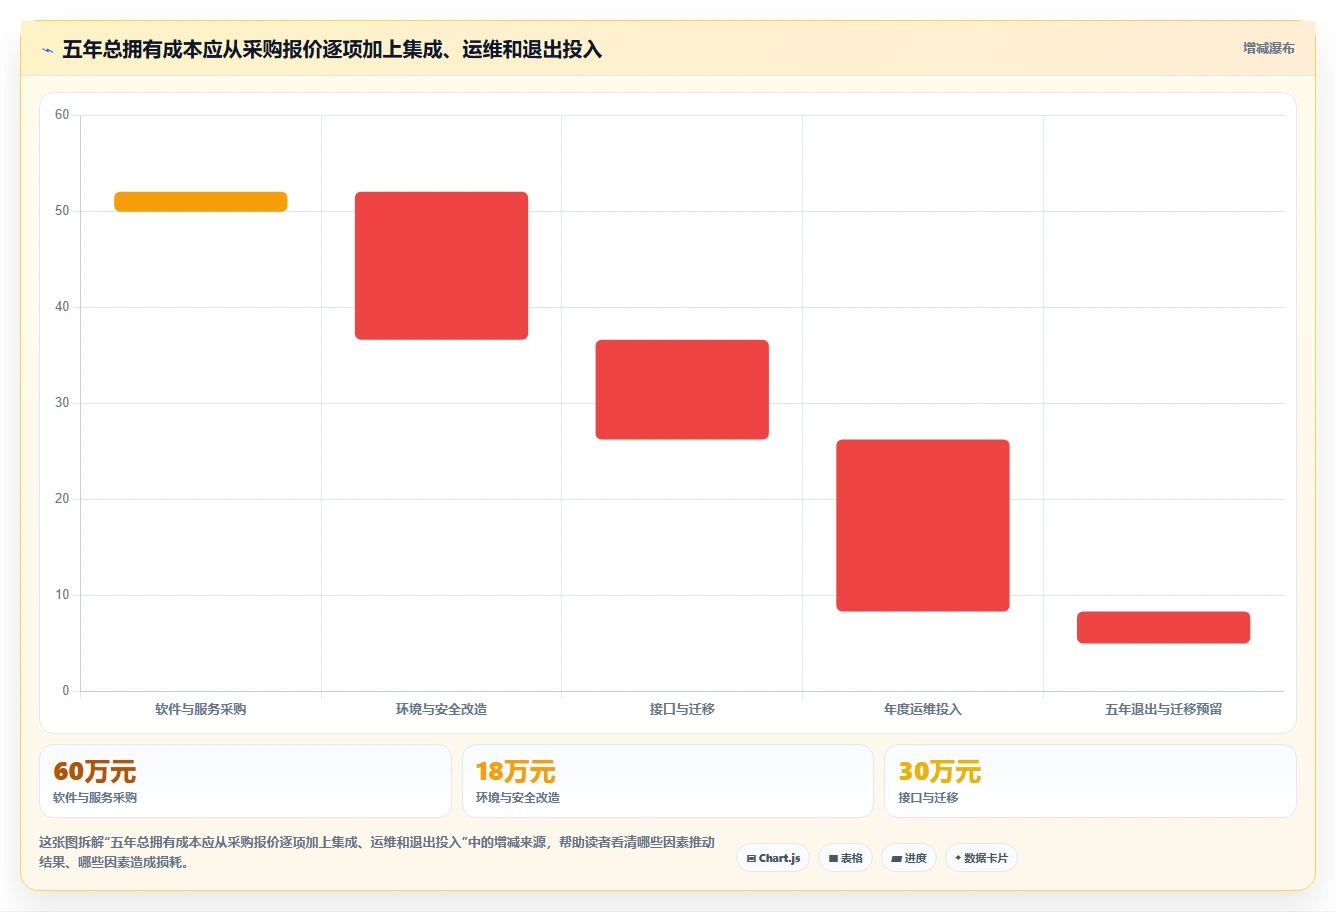
Task: Click the 五年退出与迁移预留 x-axis label
Action: pyautogui.click(x=1163, y=709)
